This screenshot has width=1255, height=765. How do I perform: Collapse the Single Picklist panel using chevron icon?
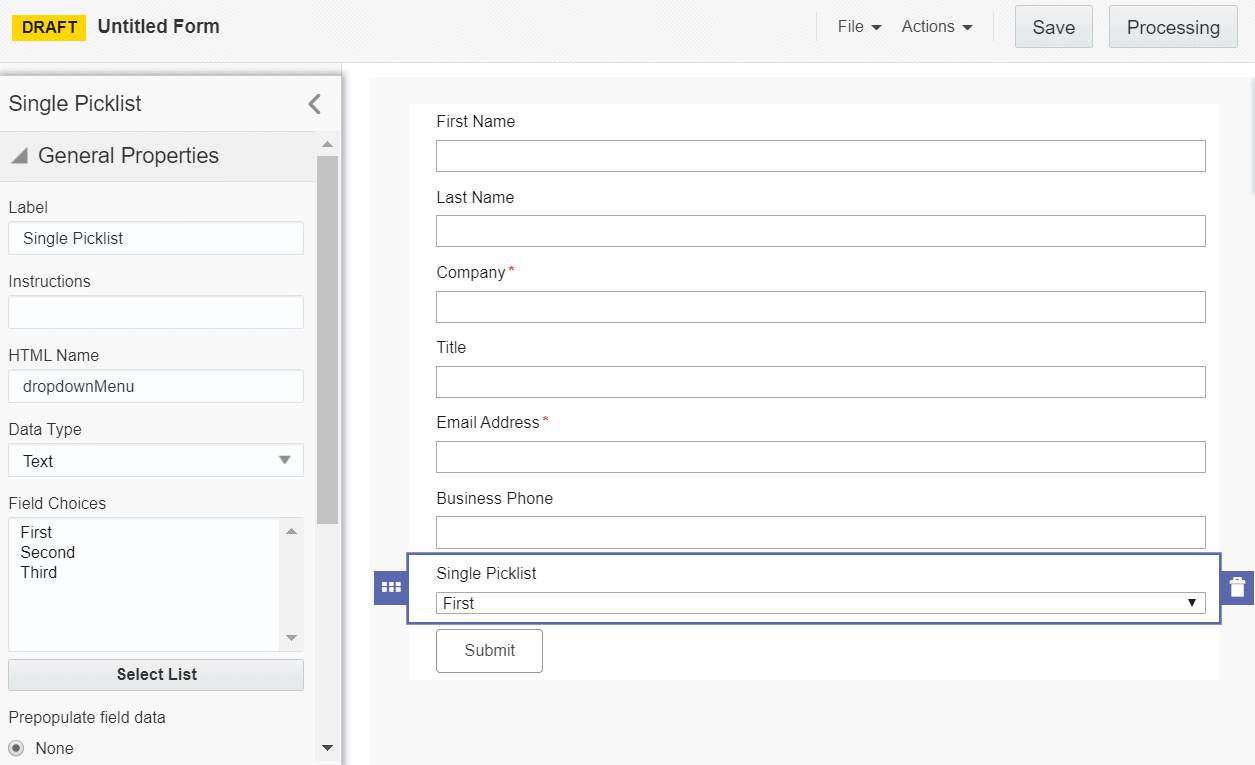(x=313, y=103)
